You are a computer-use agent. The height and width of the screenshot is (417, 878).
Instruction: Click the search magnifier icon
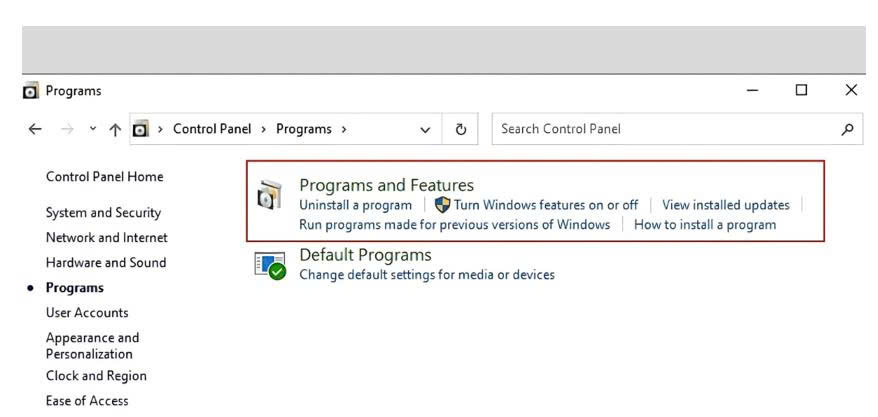coord(848,129)
